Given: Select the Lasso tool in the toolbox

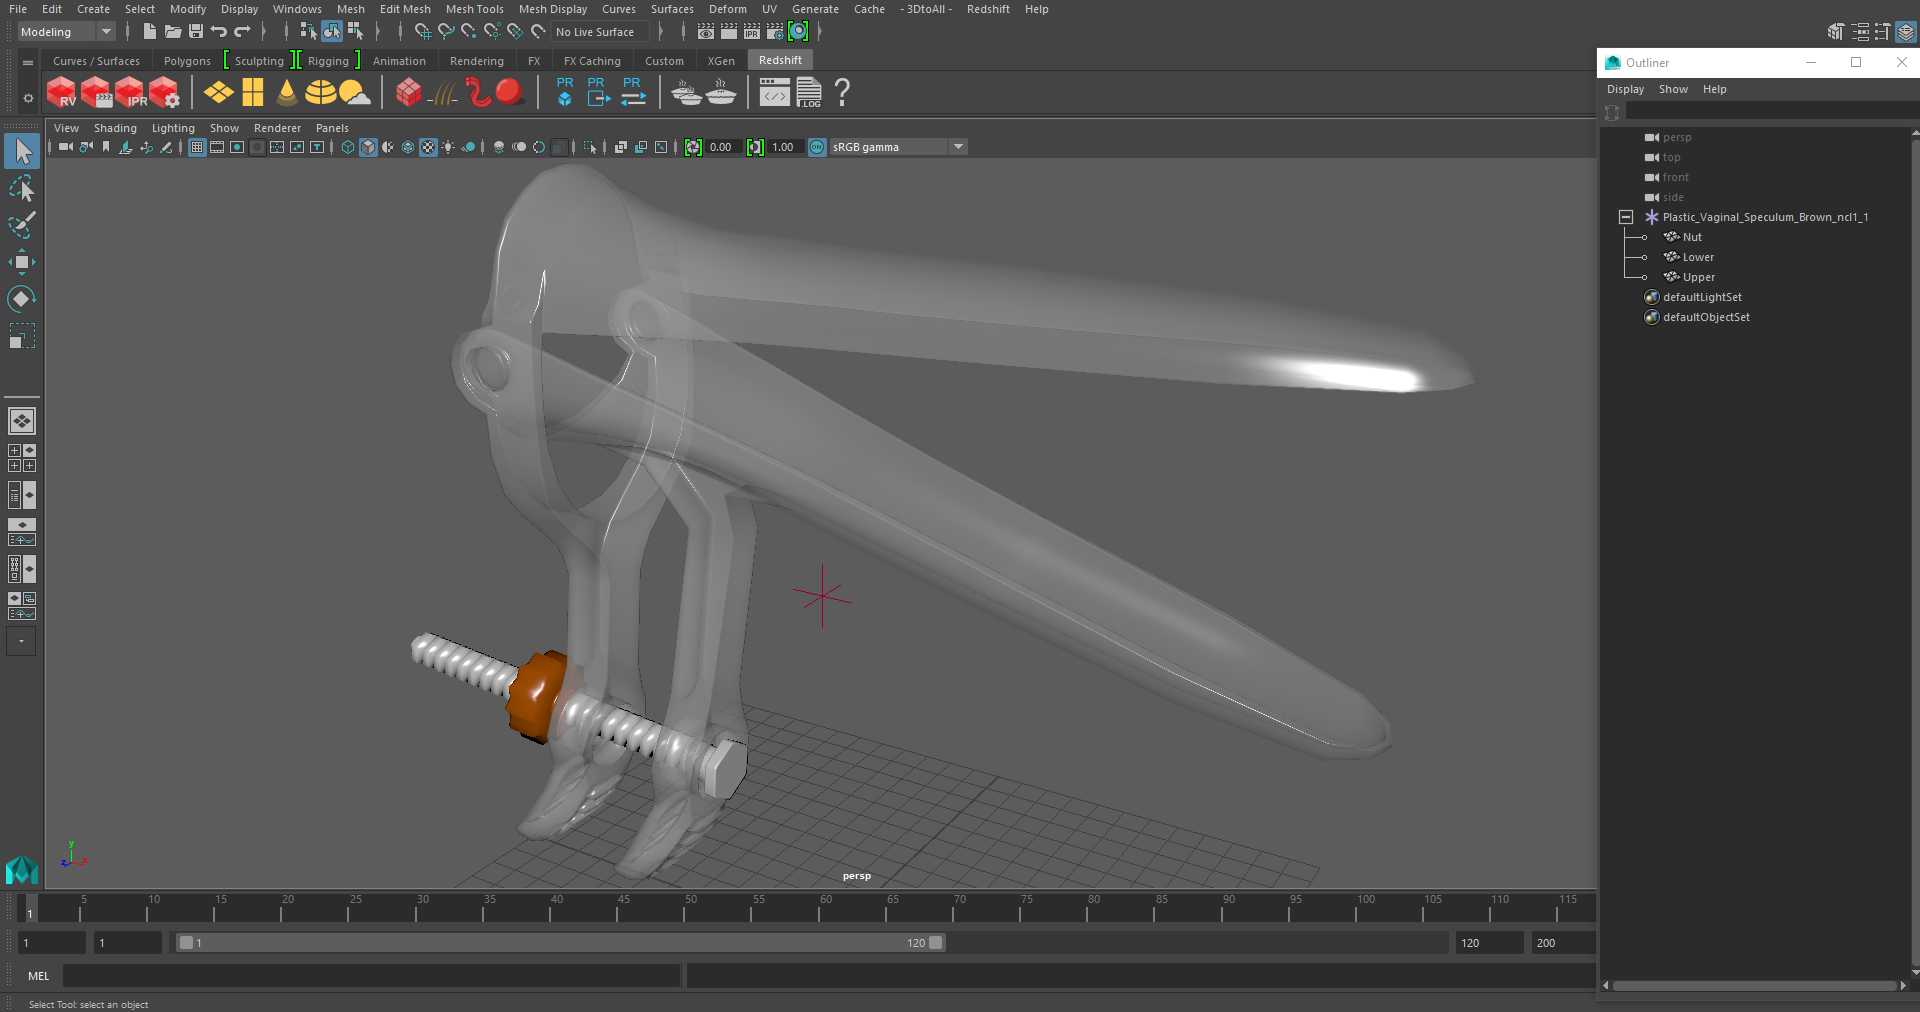Looking at the screenshot, I should click(x=22, y=189).
